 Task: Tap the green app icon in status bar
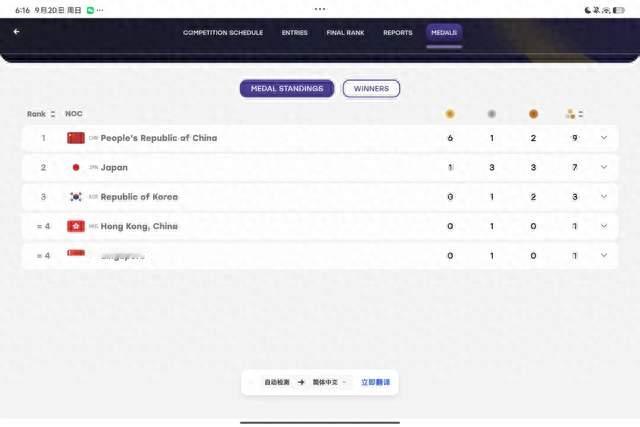click(x=90, y=10)
